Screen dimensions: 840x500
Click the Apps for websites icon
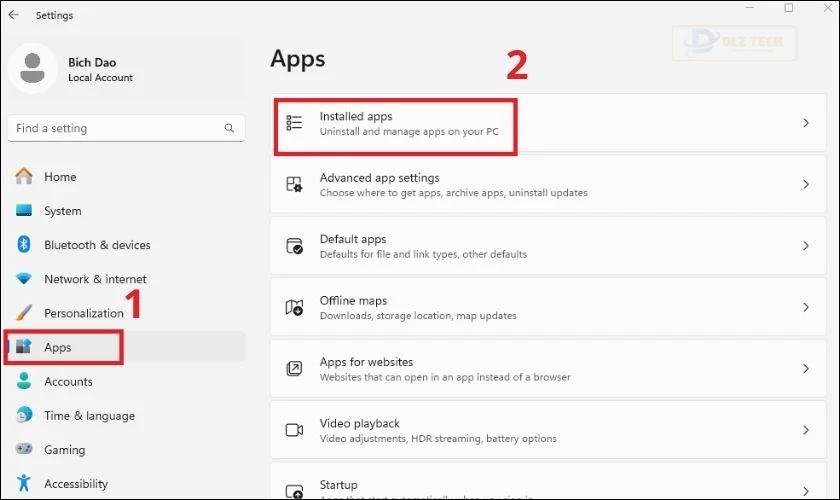click(x=294, y=369)
